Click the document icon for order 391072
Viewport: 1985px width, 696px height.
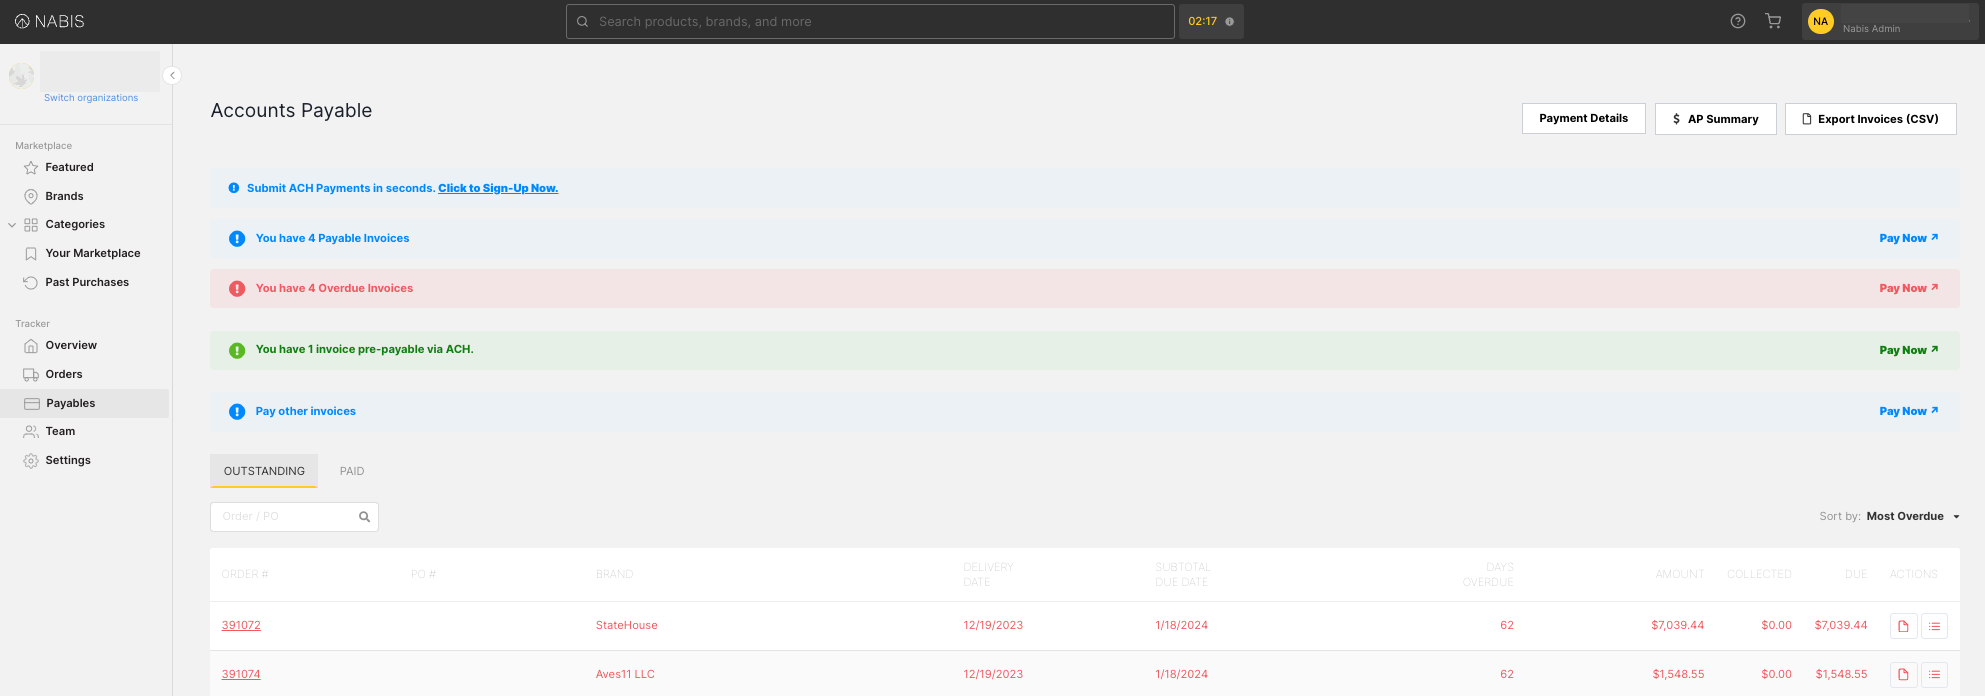(x=1903, y=626)
